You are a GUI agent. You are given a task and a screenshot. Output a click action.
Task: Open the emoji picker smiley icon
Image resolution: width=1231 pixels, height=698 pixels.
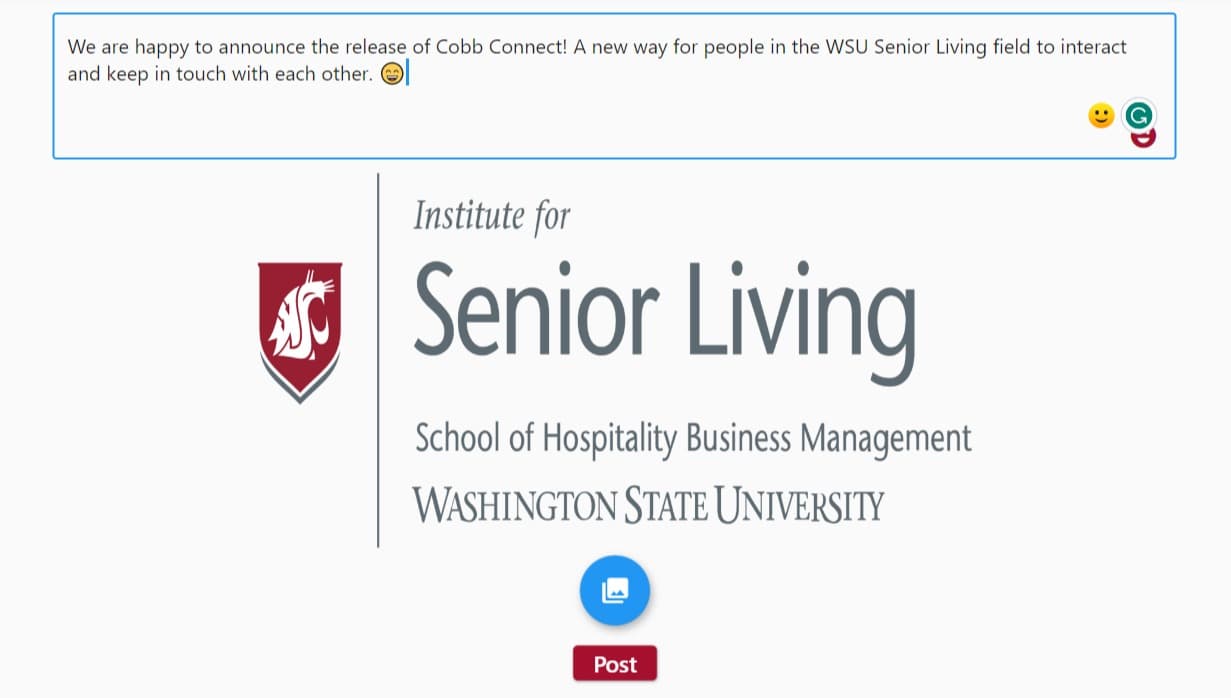pyautogui.click(x=1101, y=116)
